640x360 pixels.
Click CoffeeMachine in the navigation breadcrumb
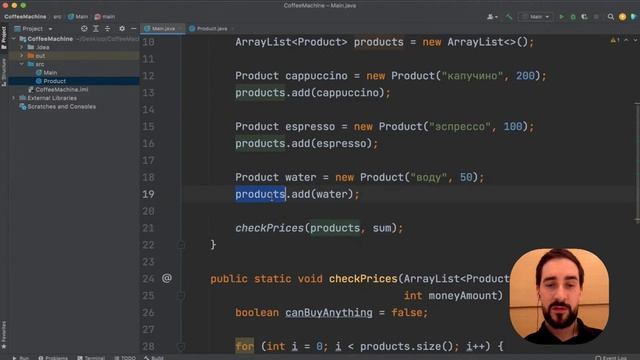click(25, 17)
